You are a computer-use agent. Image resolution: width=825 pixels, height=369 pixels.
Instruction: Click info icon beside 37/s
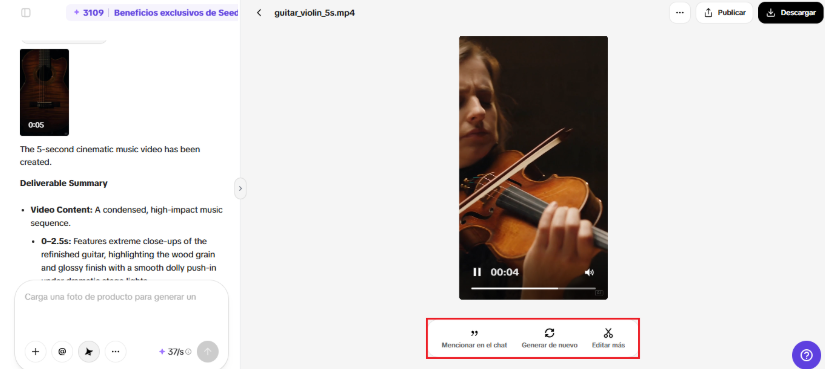[x=188, y=352]
